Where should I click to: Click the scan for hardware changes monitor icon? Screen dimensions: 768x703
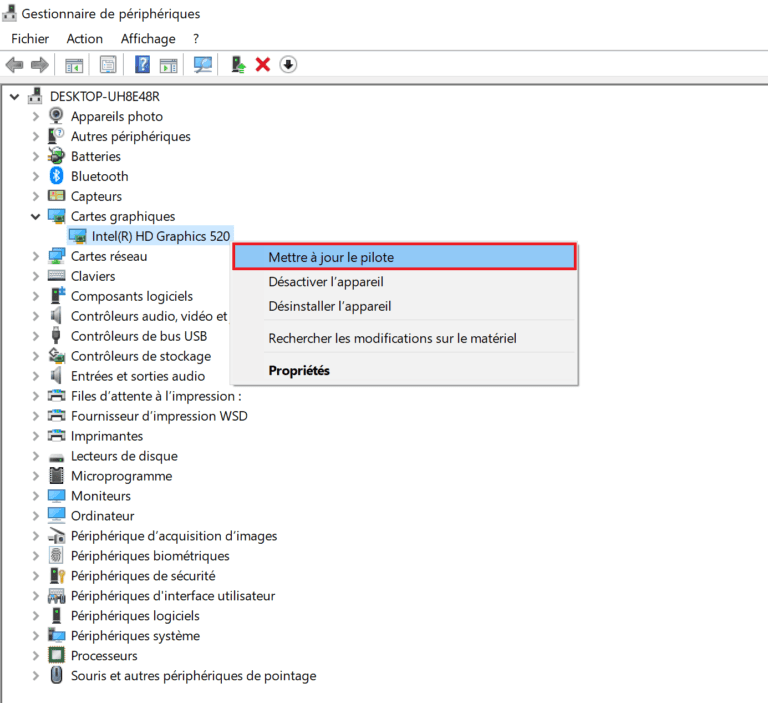203,65
